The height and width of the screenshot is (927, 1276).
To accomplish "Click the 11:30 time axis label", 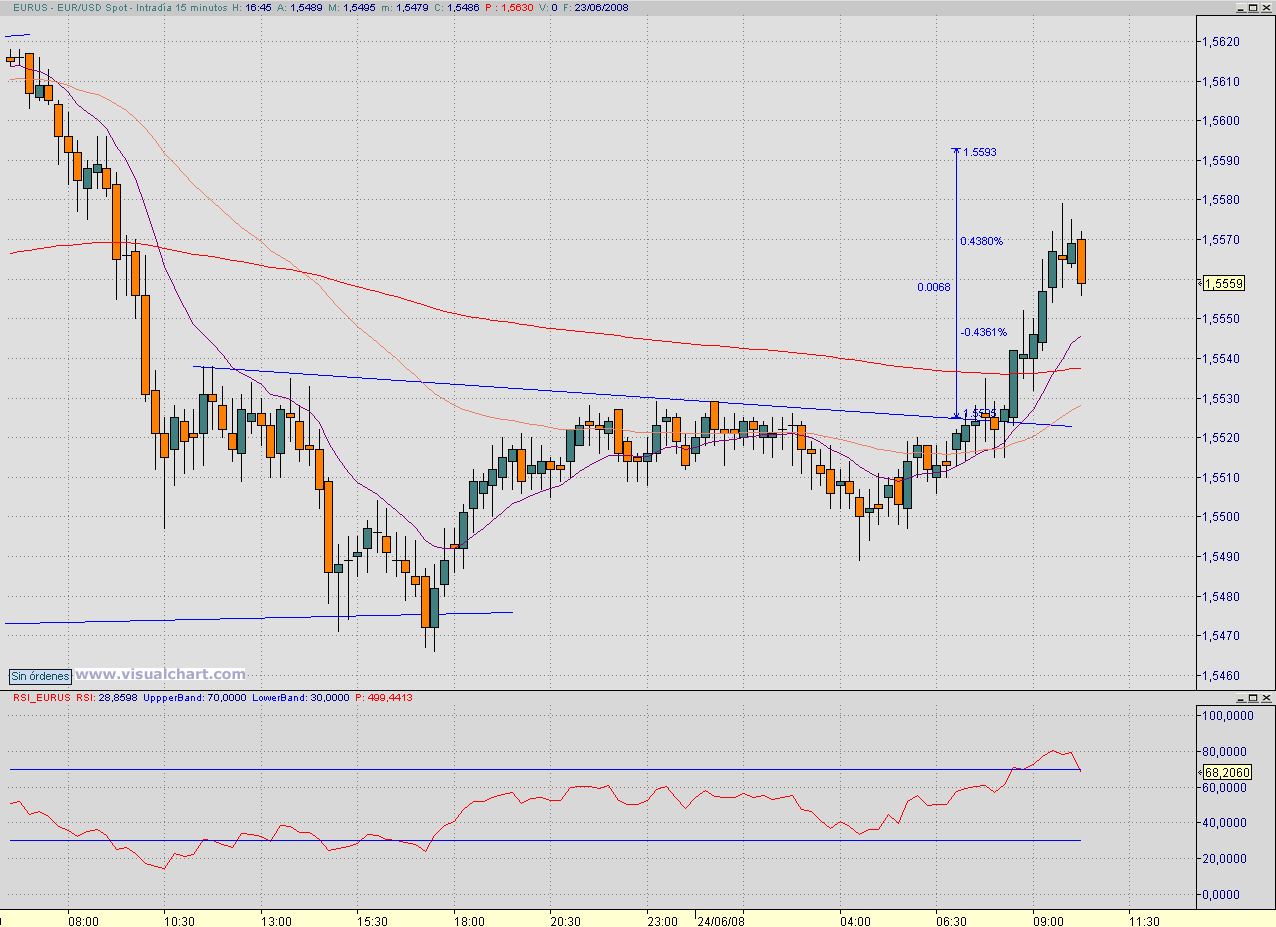I will tap(1144, 921).
